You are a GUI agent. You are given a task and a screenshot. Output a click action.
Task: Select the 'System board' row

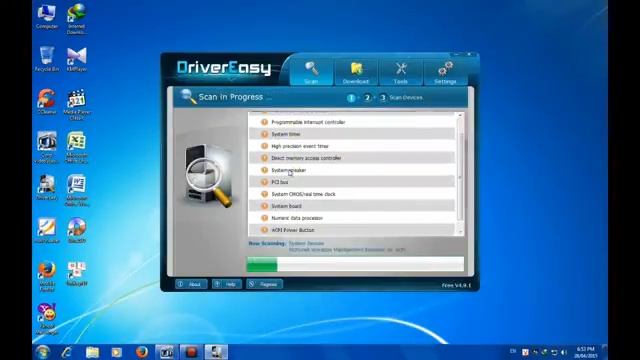tap(352, 206)
